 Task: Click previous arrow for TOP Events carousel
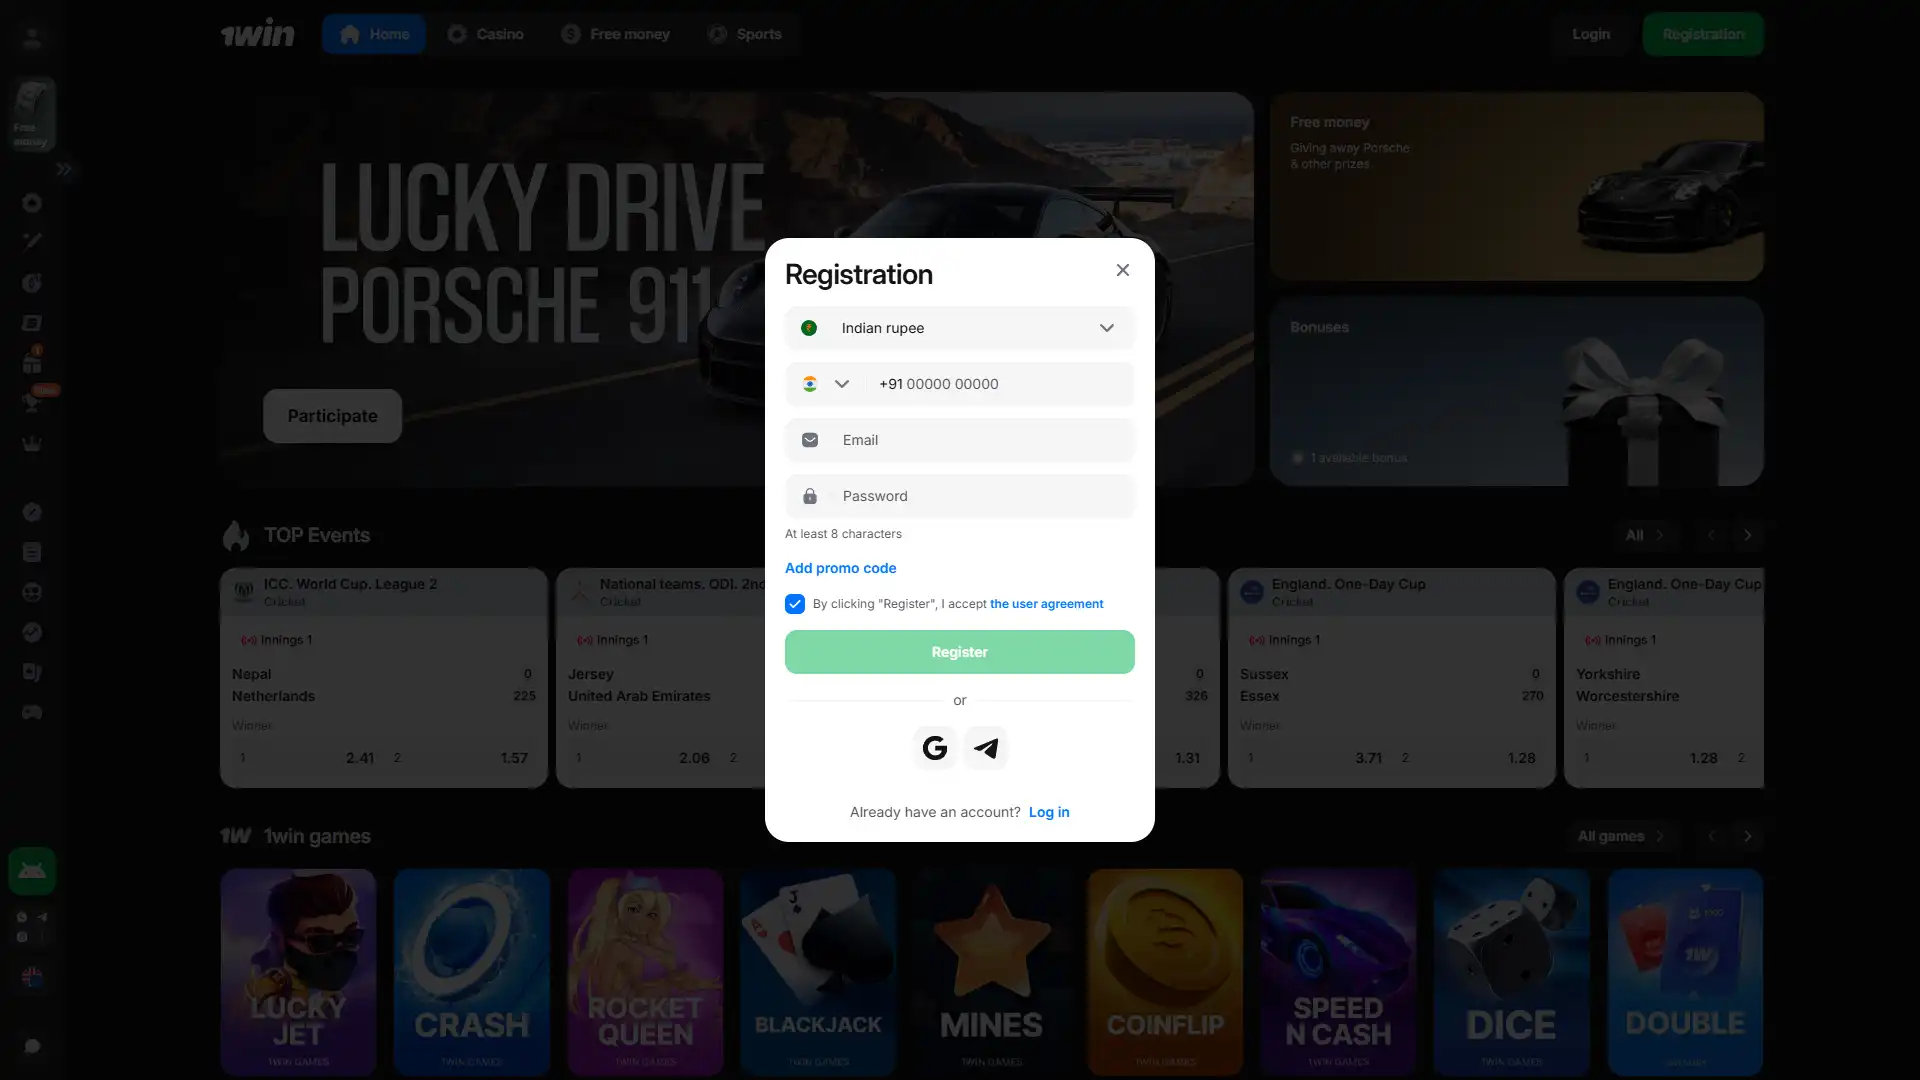[1711, 535]
